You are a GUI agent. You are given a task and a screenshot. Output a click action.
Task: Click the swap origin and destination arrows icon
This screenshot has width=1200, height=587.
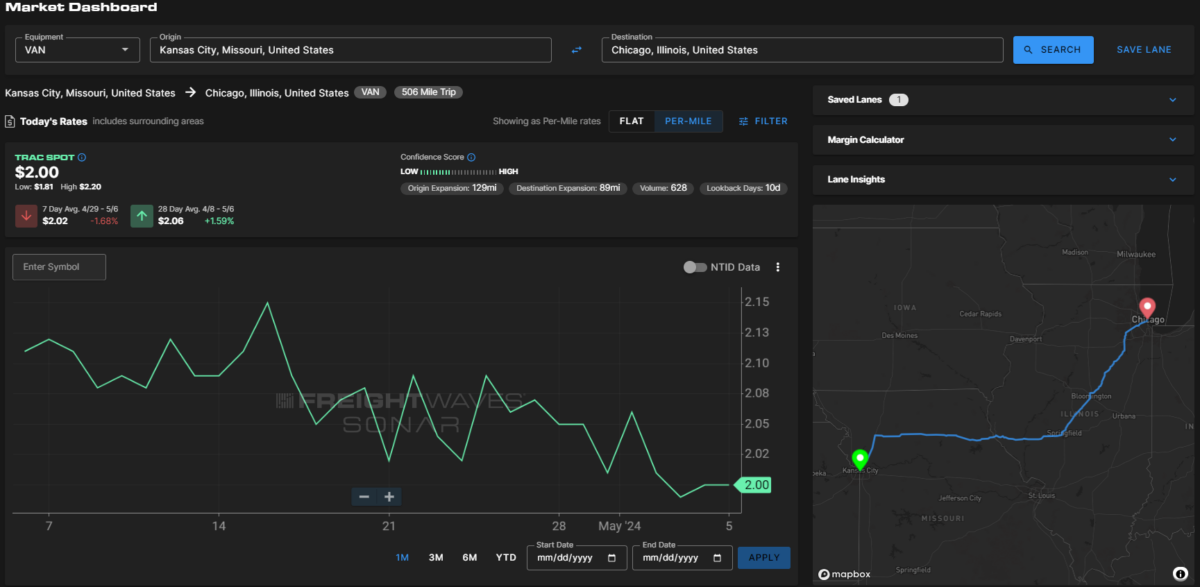point(576,50)
